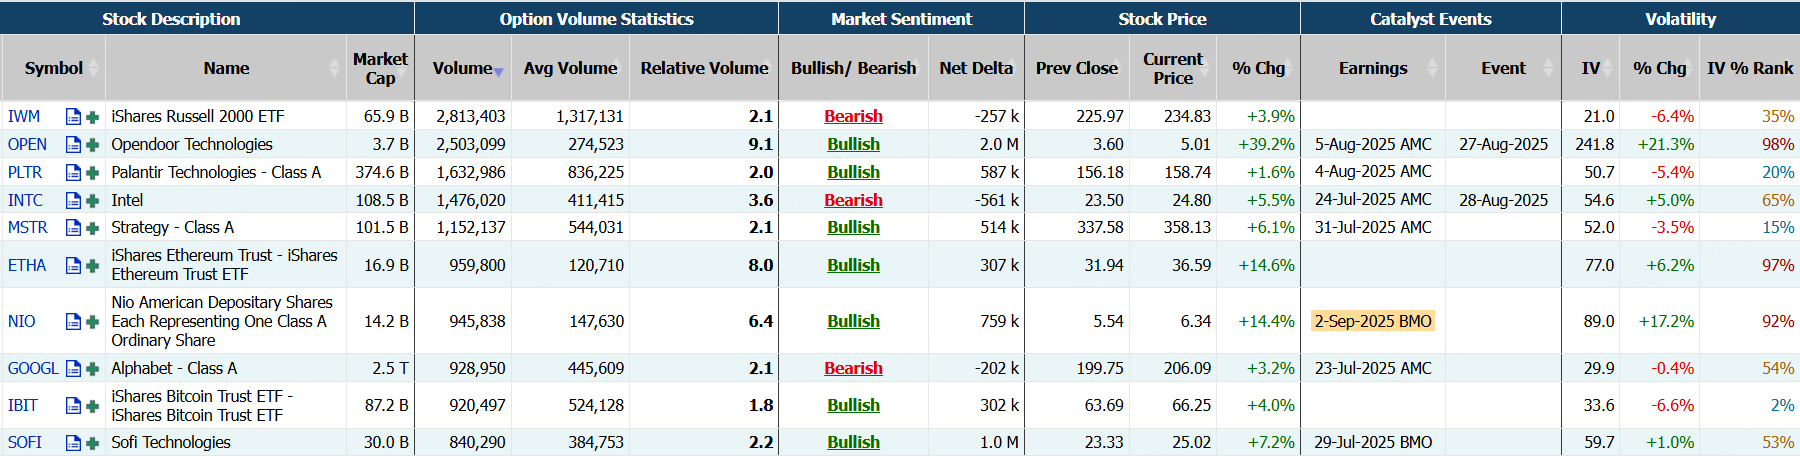The image size is (1800, 456).
Task: Click the highlighted 2-Sep-2025 BMO earnings date
Action: coord(1373,322)
